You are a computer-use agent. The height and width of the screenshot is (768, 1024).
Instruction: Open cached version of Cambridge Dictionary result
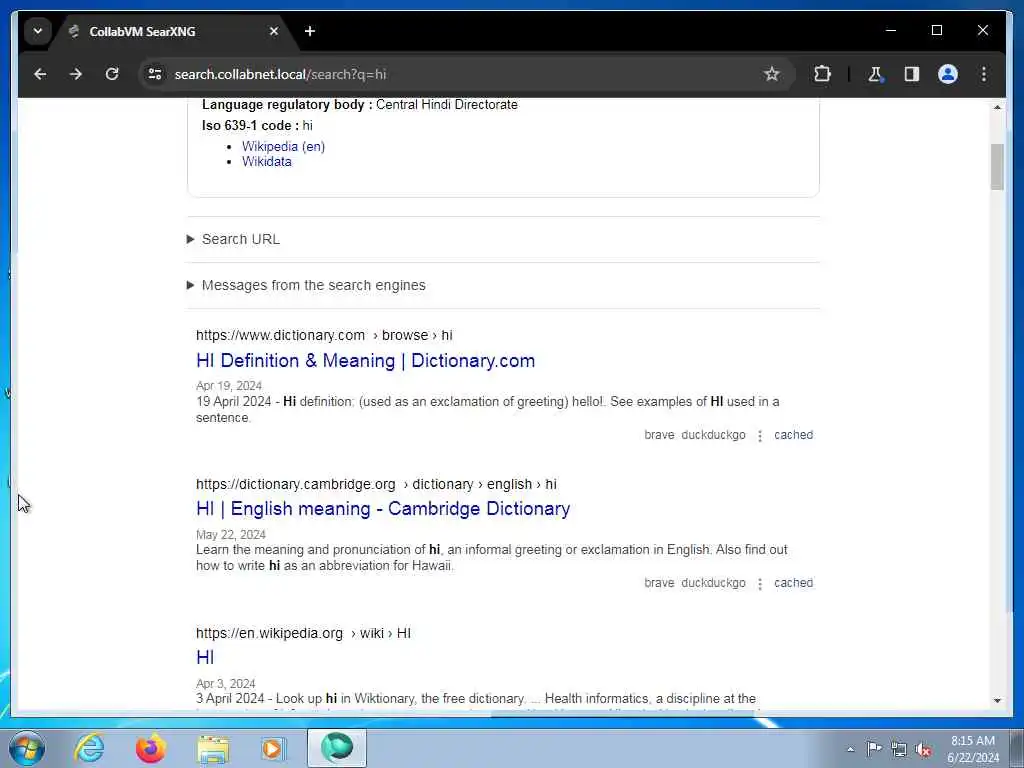tap(793, 583)
